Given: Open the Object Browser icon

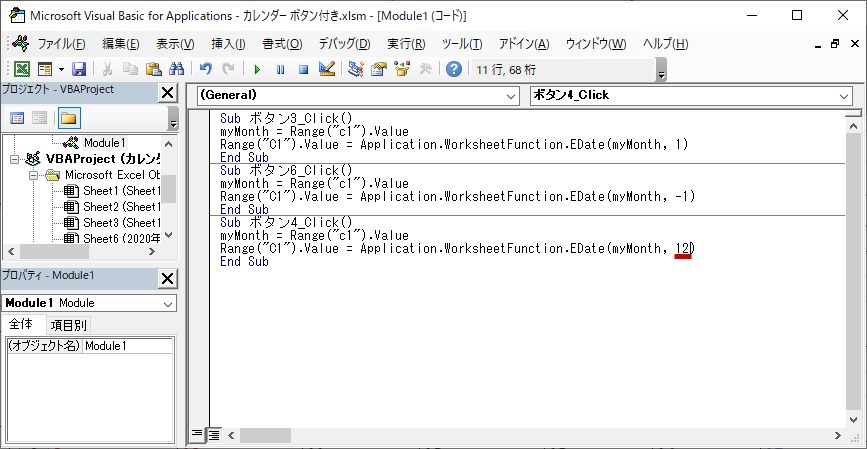Looking at the screenshot, I should click(x=402, y=69).
